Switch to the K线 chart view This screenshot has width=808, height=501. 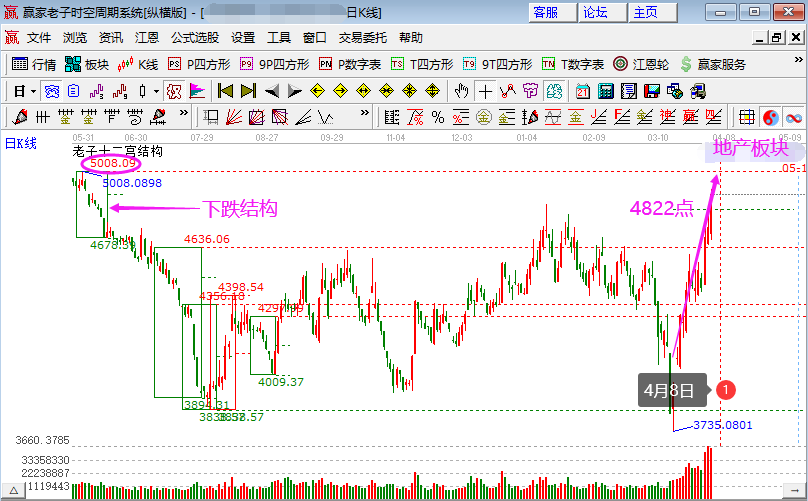click(138, 64)
